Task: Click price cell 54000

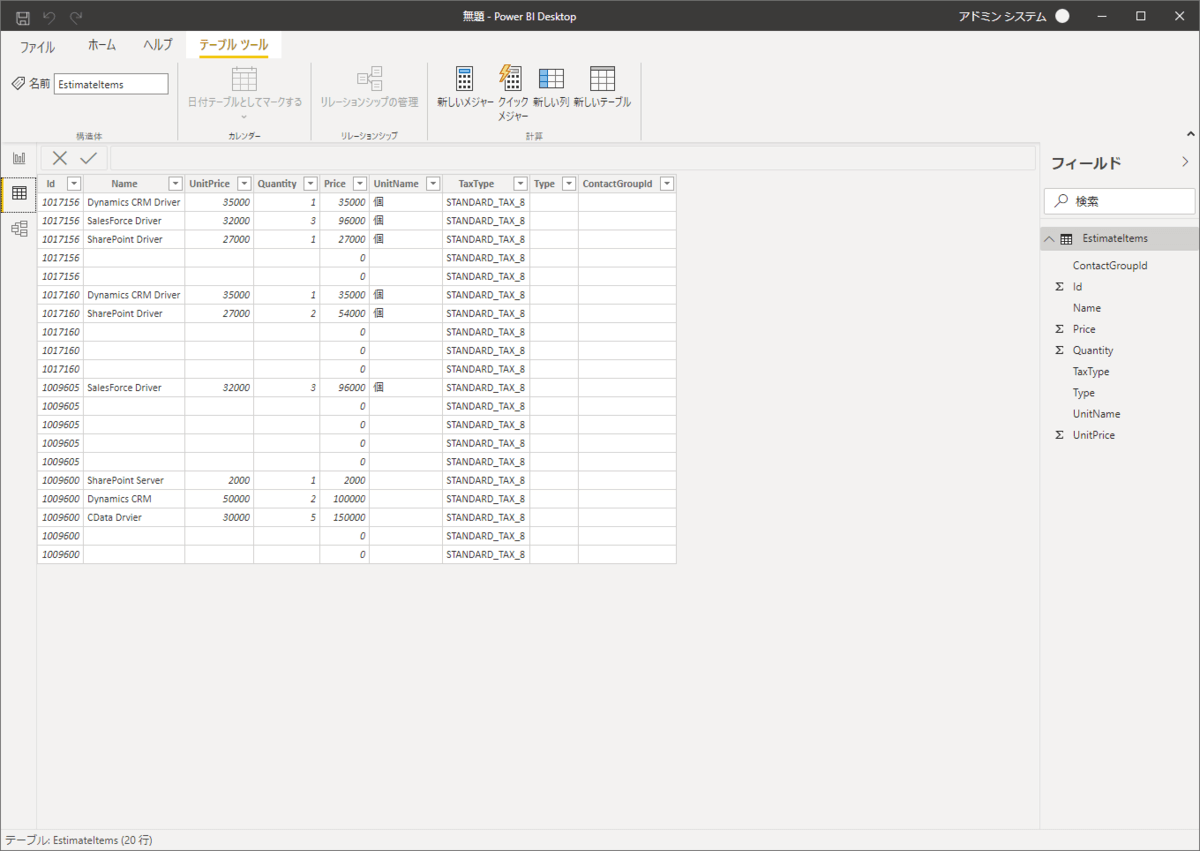Action: tap(344, 314)
